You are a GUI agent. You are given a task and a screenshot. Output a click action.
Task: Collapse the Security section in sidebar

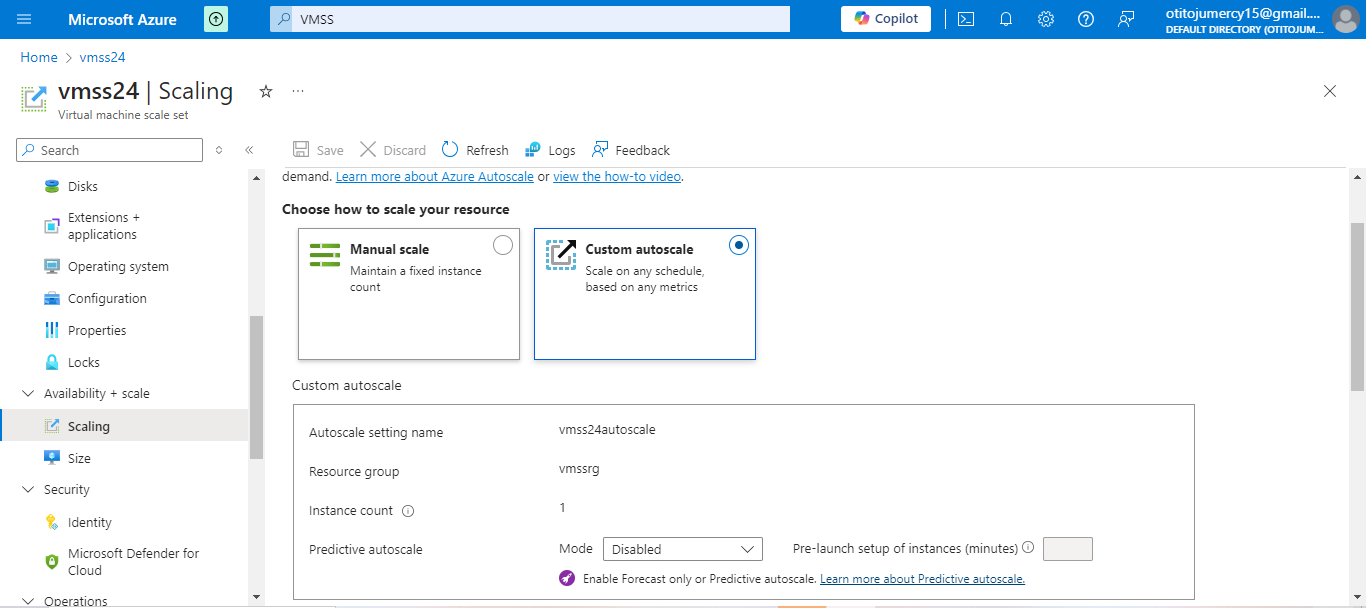pyautogui.click(x=28, y=490)
